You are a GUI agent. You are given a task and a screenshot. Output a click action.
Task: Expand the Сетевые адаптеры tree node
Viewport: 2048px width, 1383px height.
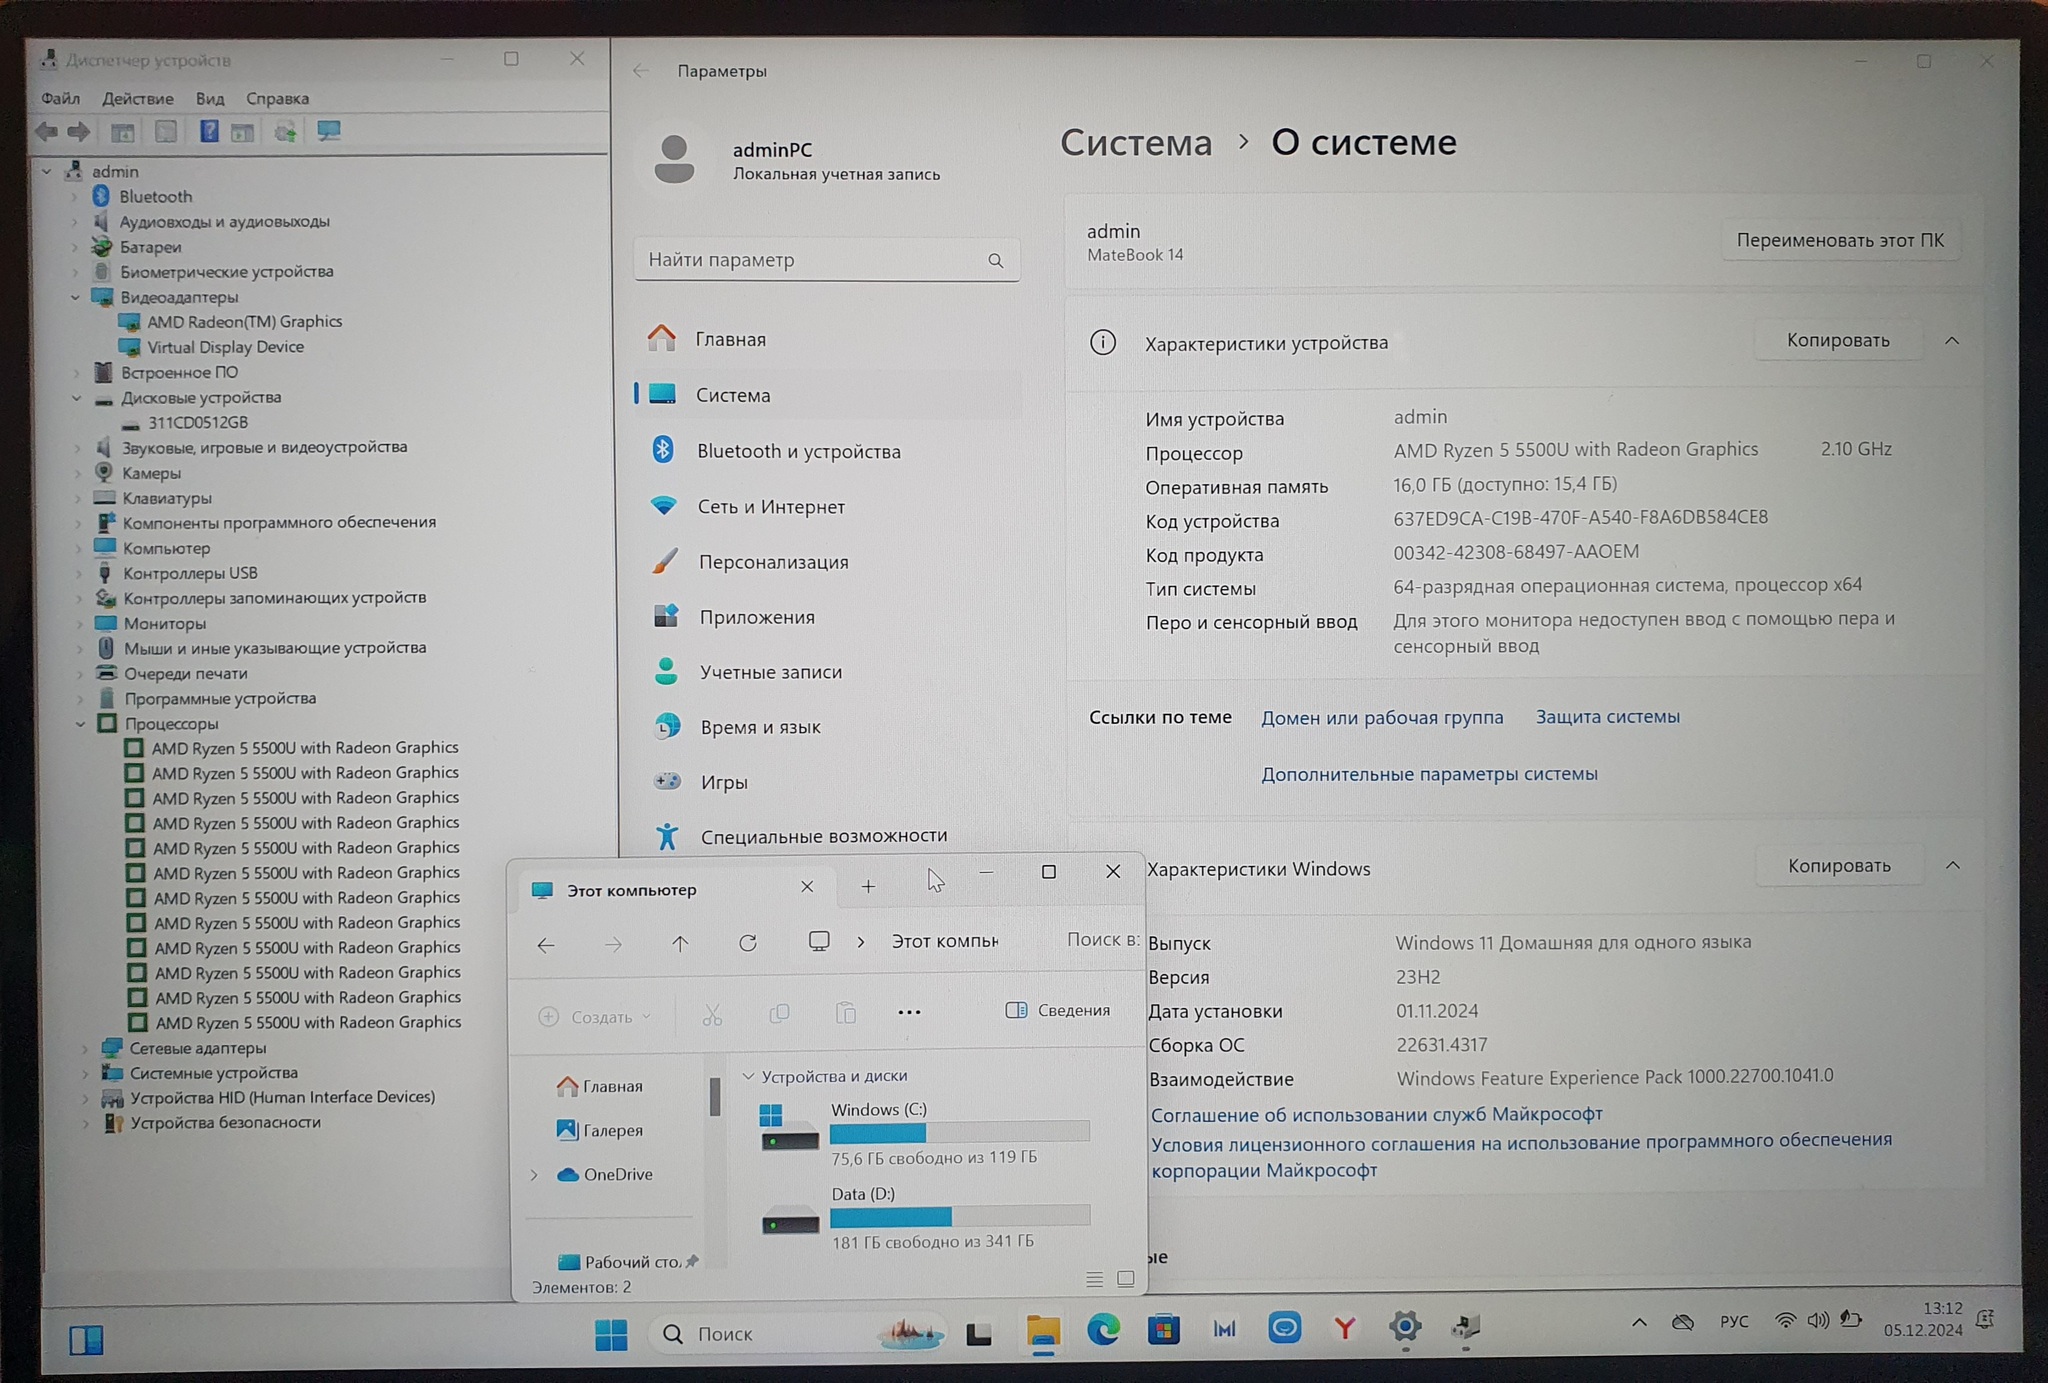[x=84, y=1048]
